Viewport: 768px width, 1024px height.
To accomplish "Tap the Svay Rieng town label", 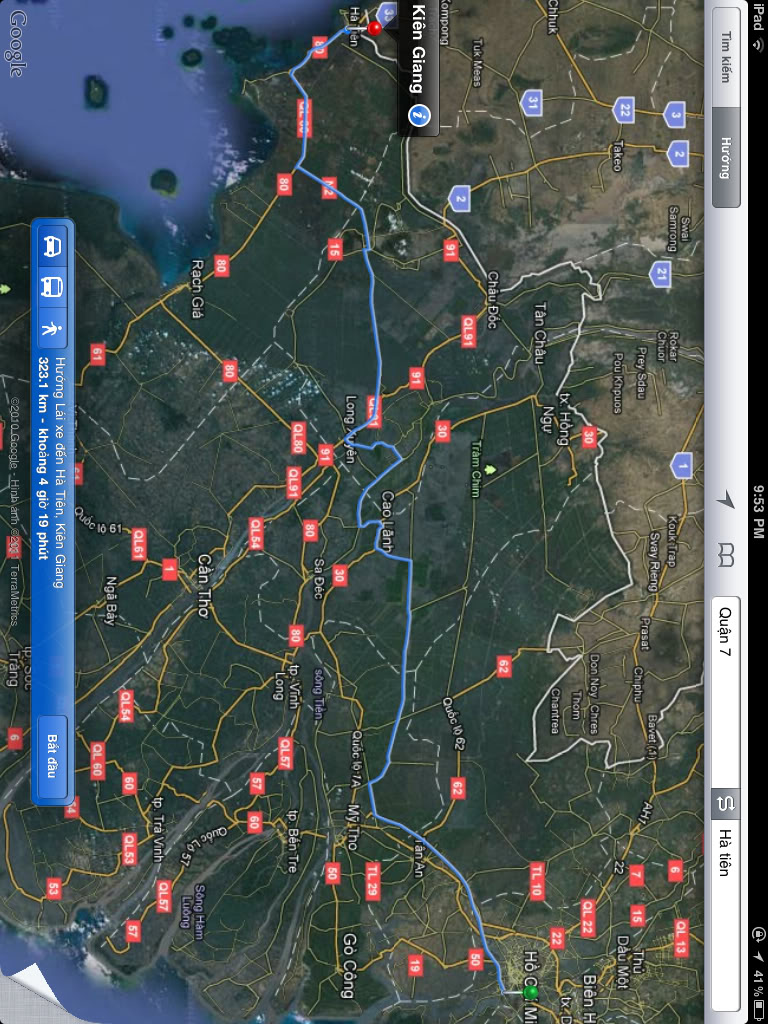I will click(x=654, y=562).
